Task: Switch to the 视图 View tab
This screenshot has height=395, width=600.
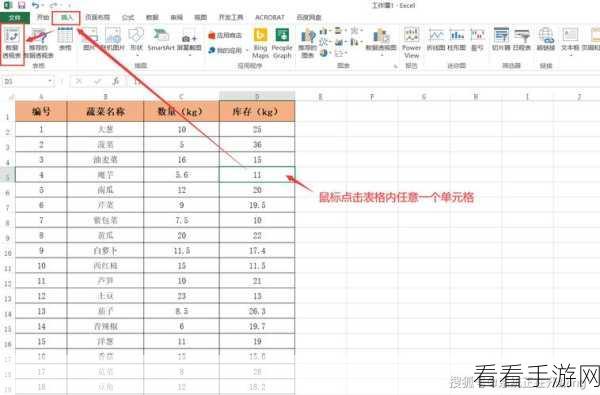Action: tap(201, 17)
